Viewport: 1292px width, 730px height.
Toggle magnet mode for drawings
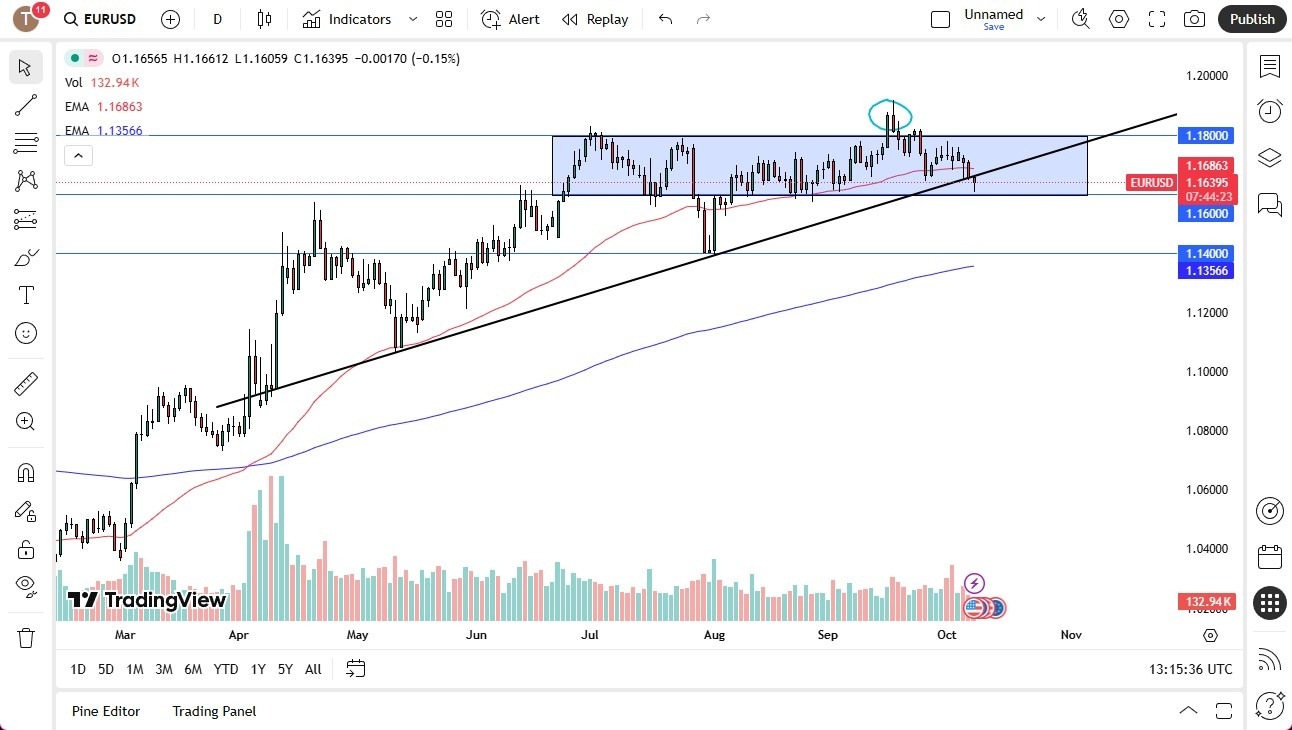coord(25,472)
